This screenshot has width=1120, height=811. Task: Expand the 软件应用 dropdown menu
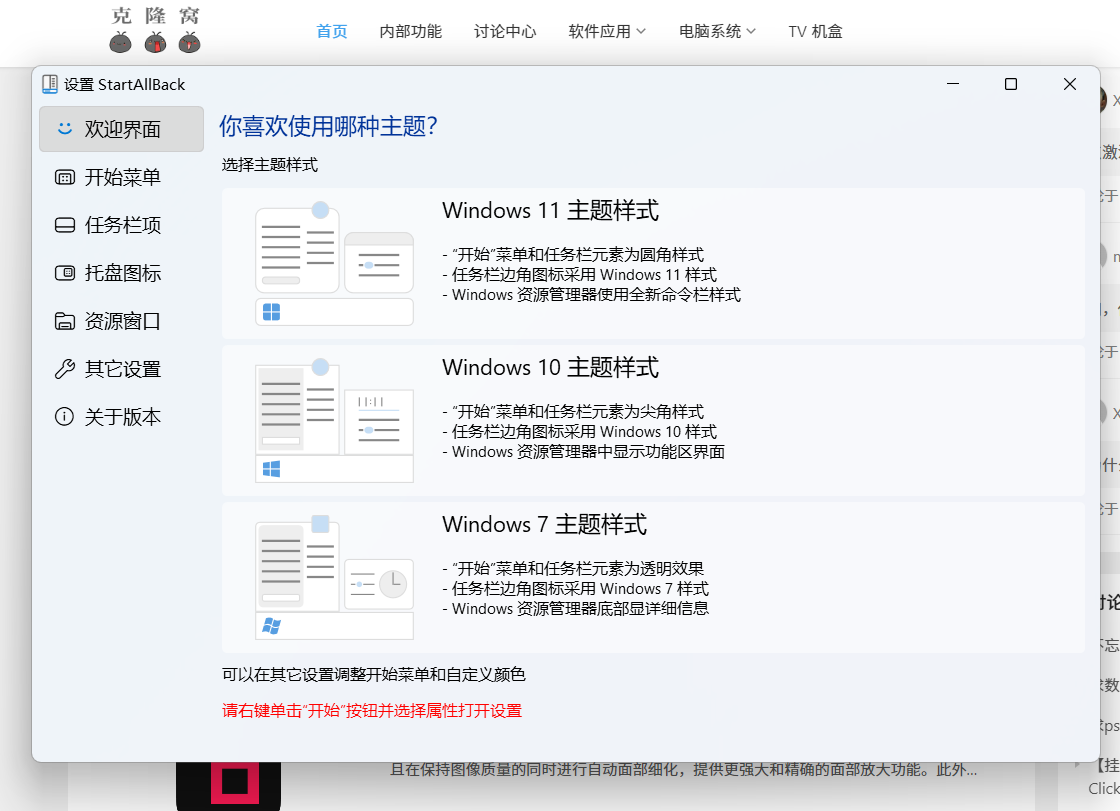point(607,31)
